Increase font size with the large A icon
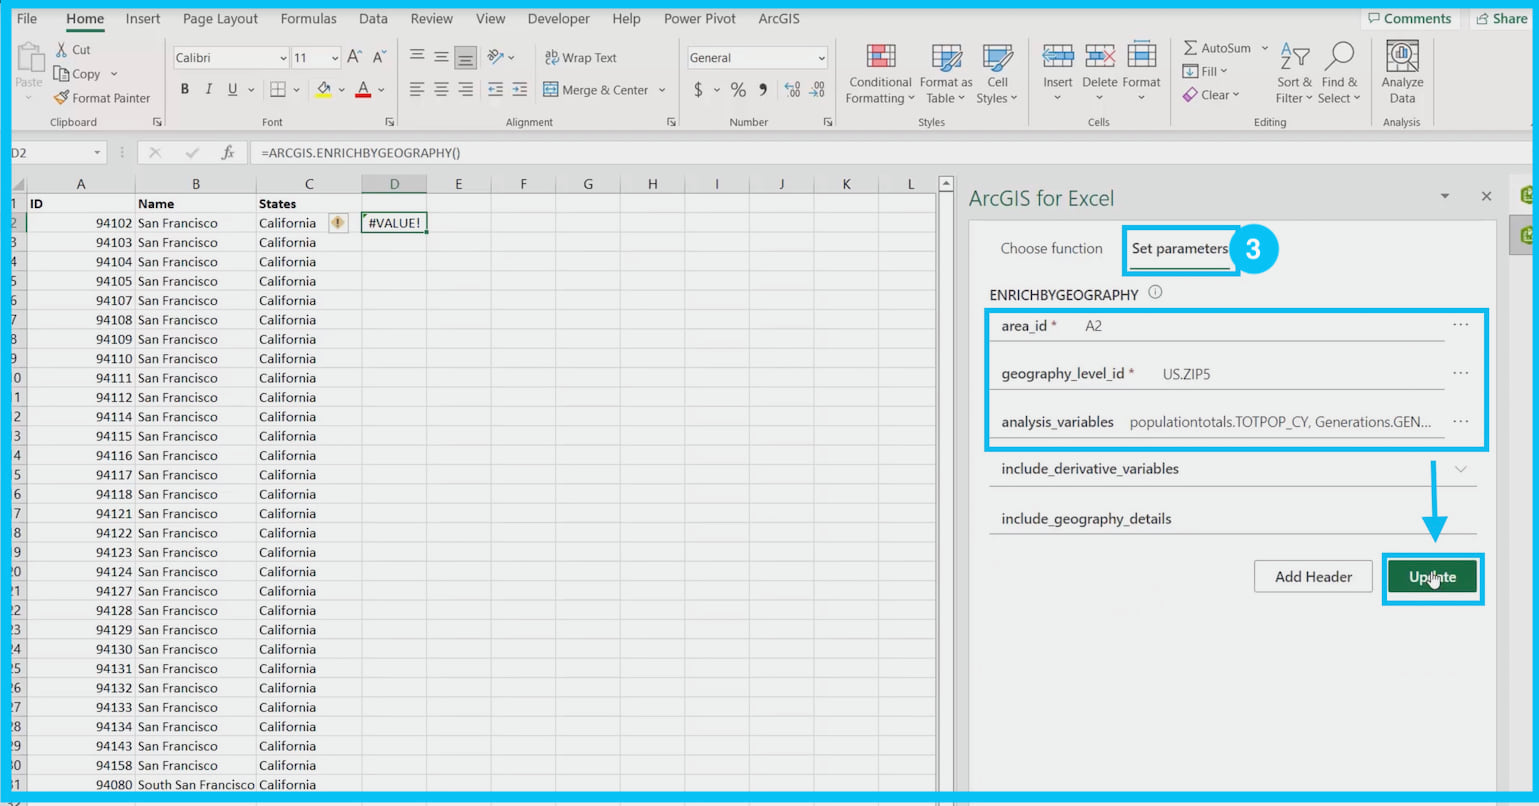 click(x=355, y=57)
